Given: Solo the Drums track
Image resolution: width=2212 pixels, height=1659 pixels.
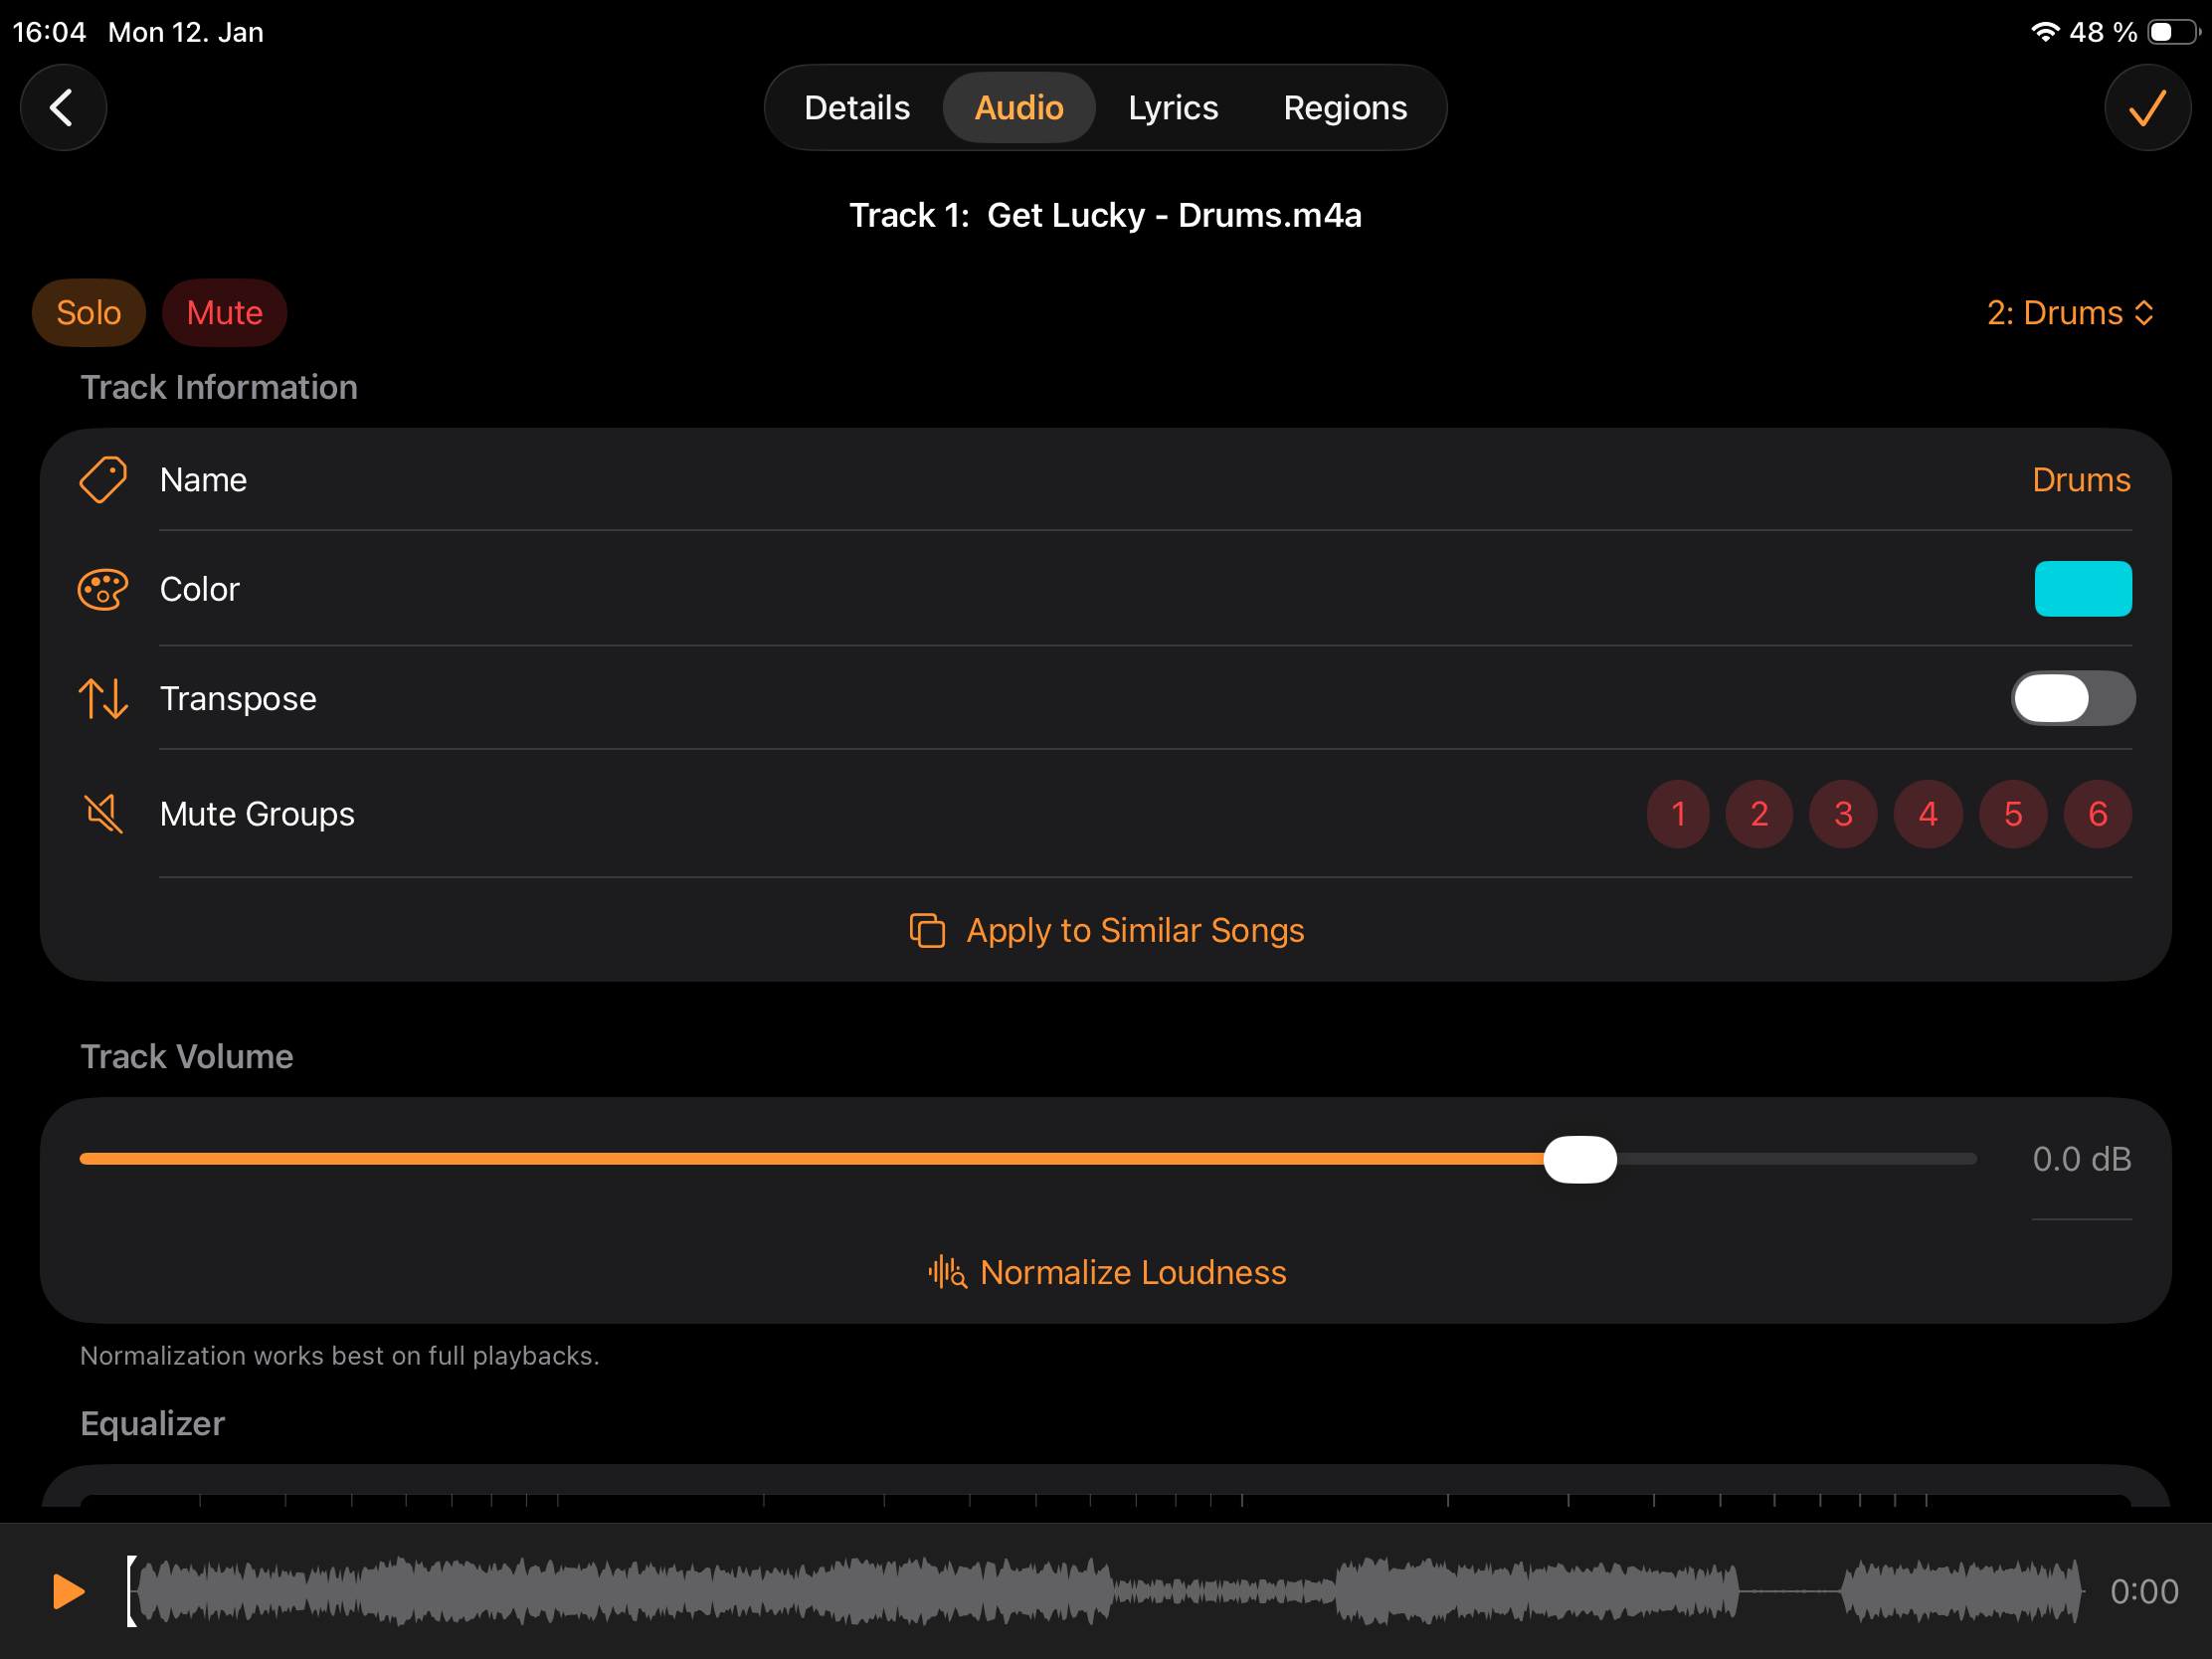Looking at the screenshot, I should (x=88, y=312).
